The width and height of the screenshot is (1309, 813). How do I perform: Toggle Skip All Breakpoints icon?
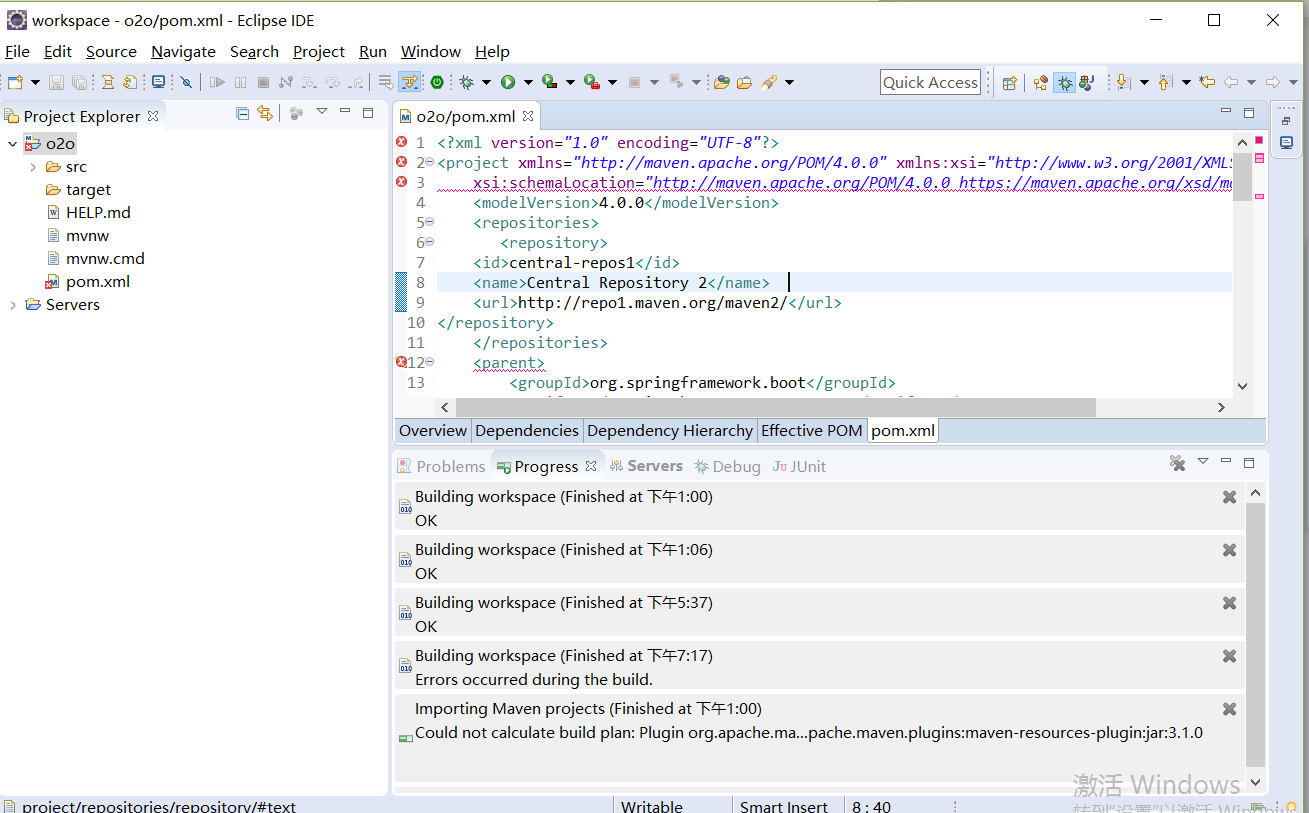[186, 82]
